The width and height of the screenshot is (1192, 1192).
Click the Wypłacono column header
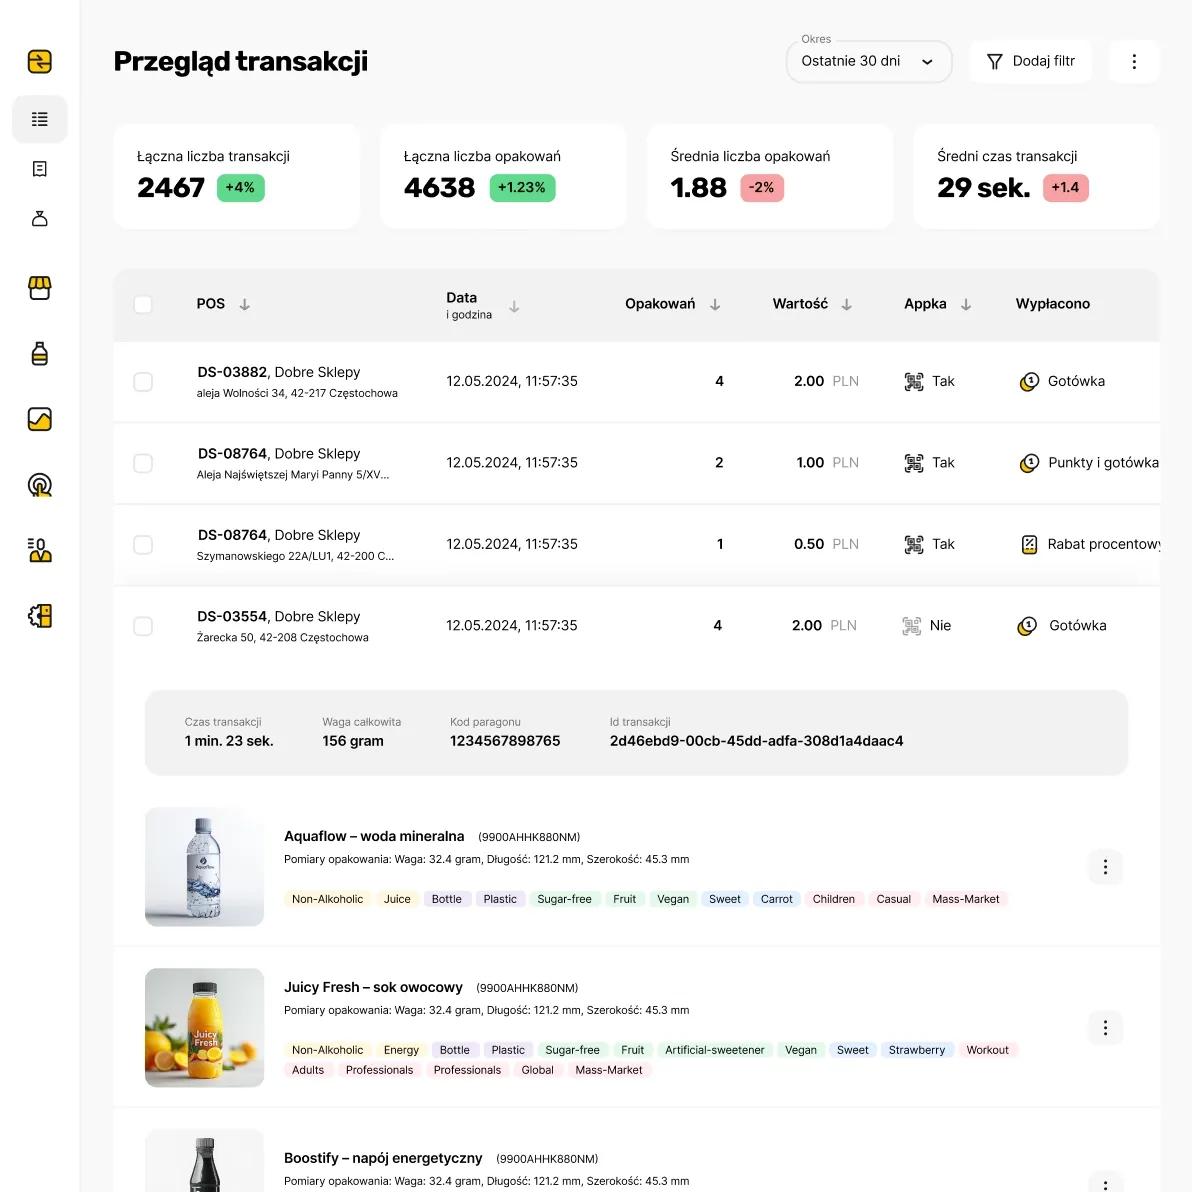click(1052, 304)
